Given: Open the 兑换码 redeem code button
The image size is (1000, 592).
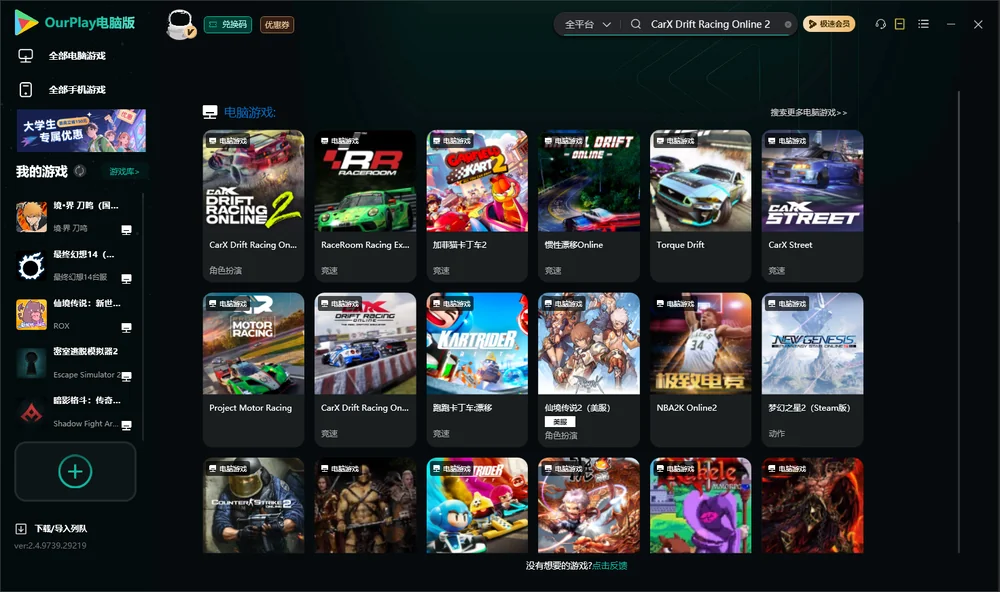Looking at the screenshot, I should (x=228, y=25).
